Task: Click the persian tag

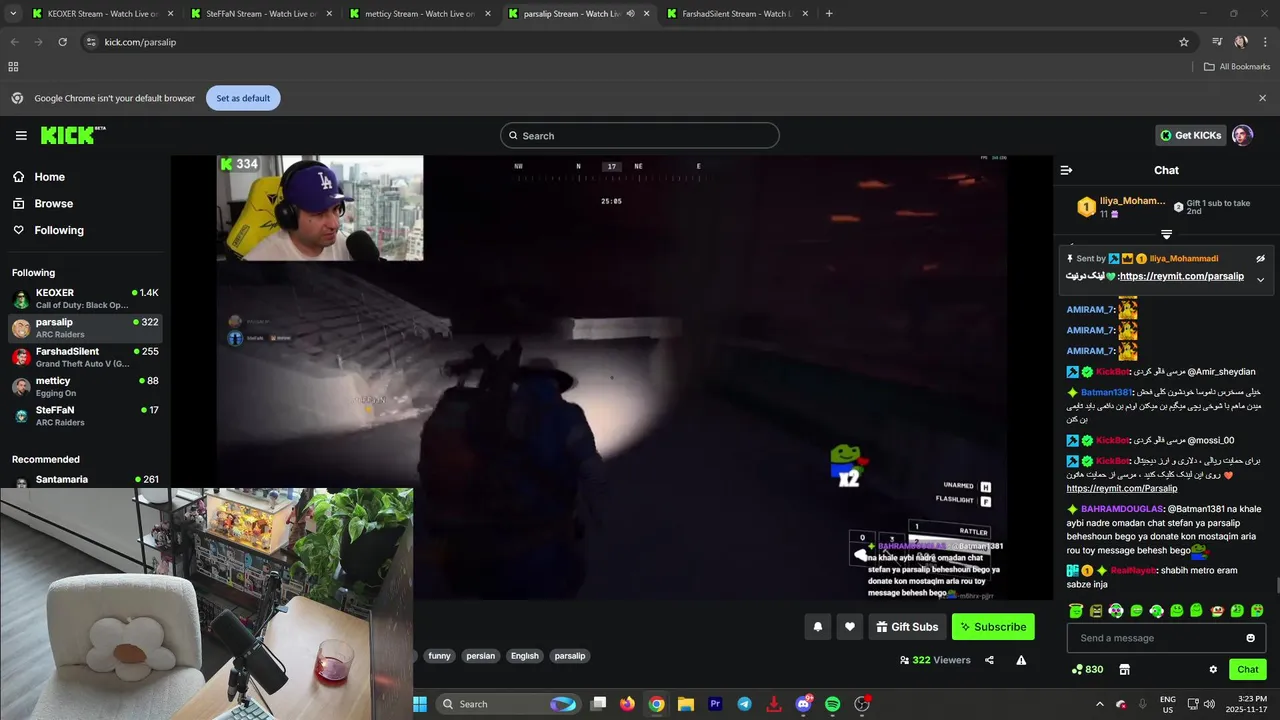Action: 480,656
